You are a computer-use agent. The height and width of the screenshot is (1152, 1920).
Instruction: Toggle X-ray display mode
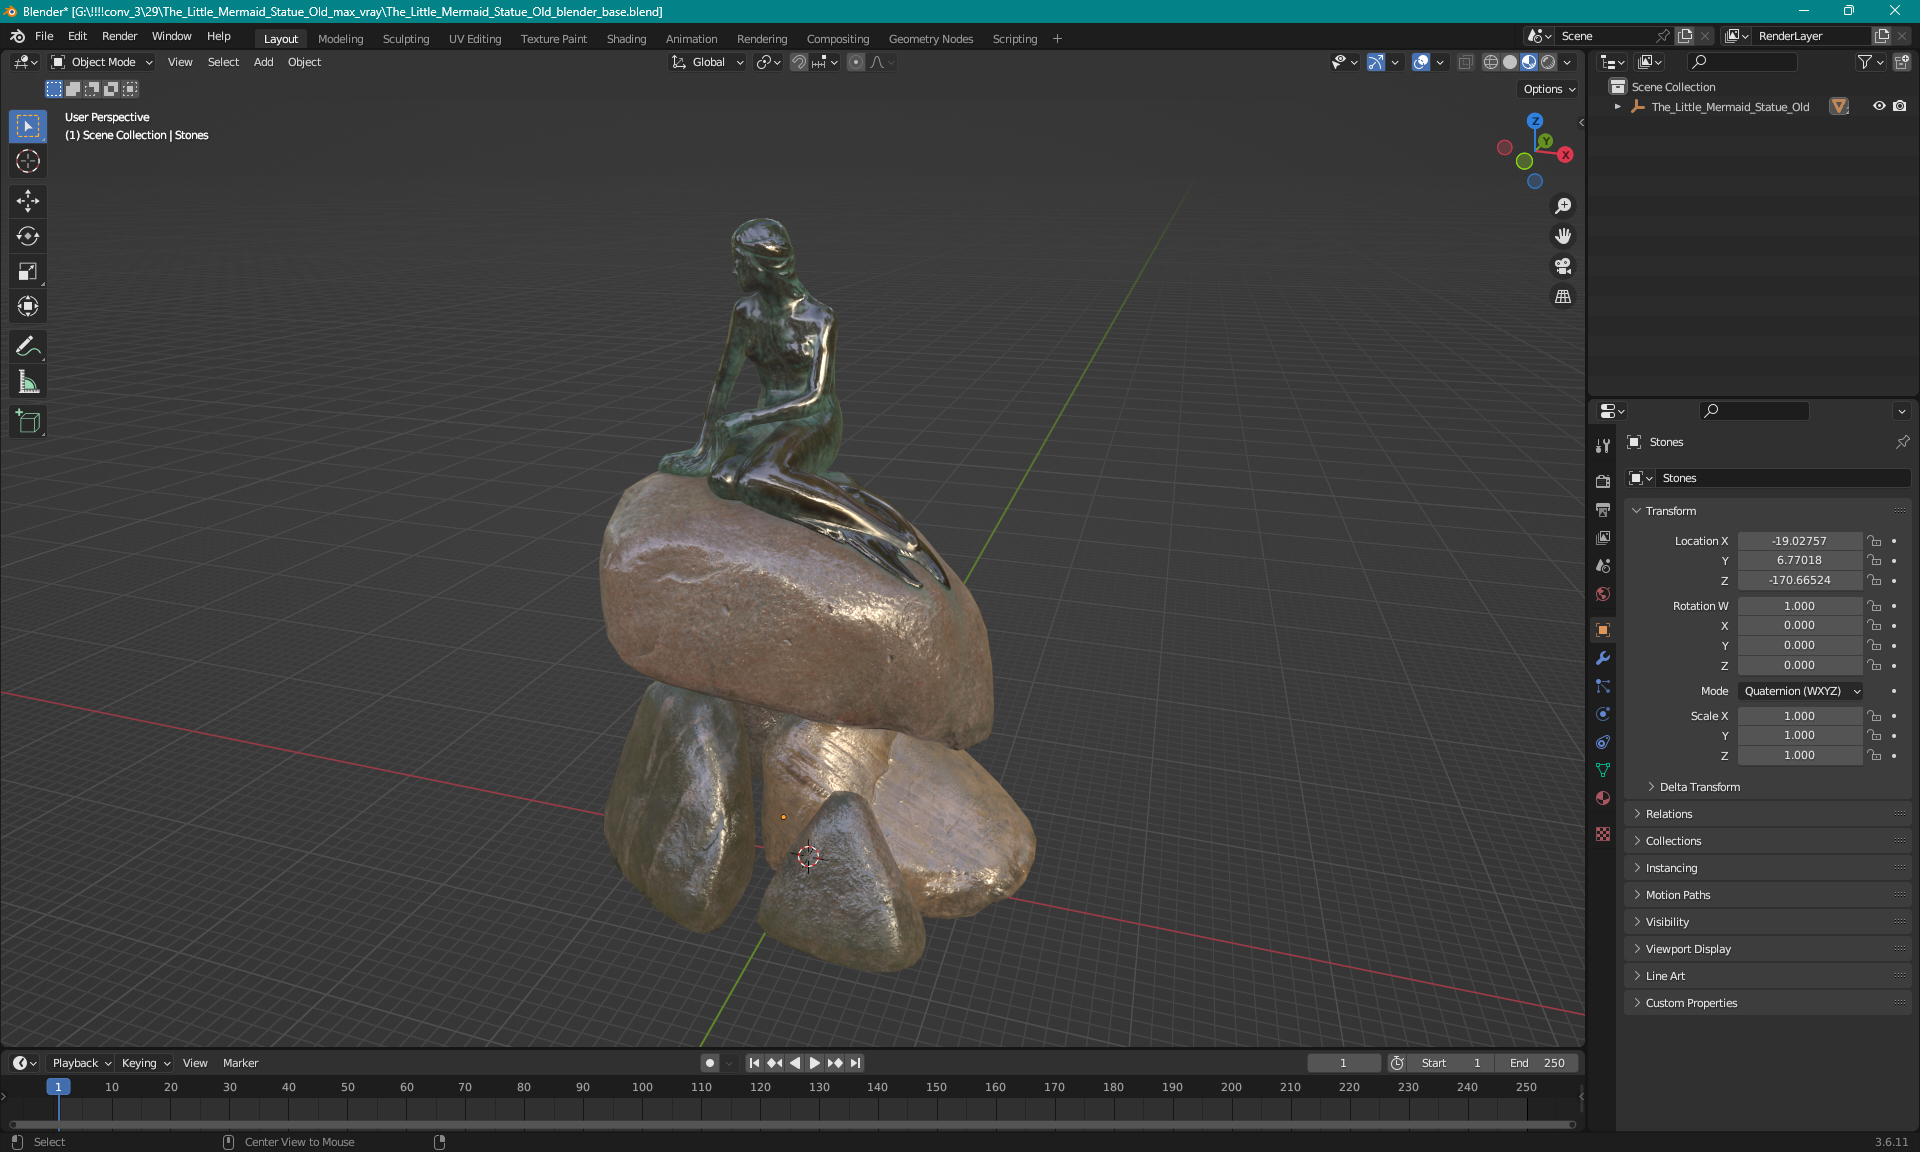1465,62
